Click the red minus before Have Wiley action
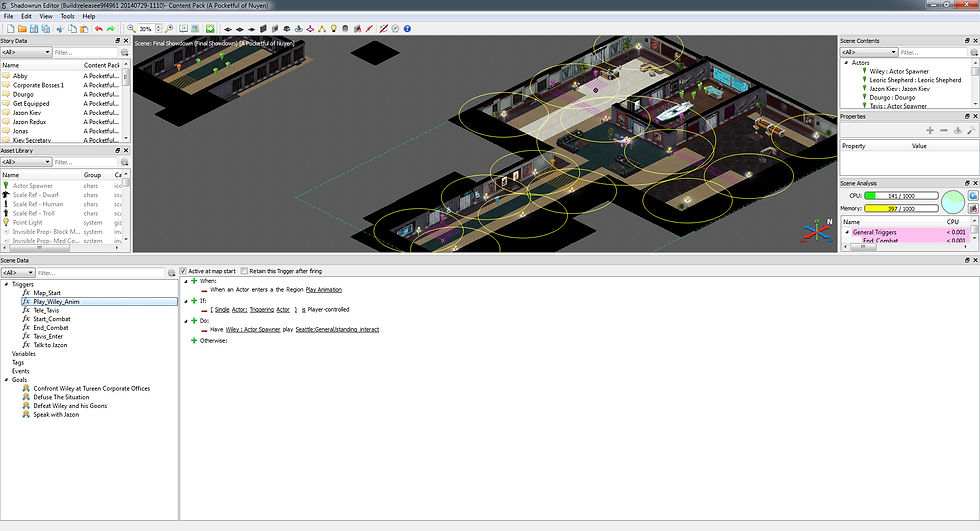This screenshot has height=531, width=980. 204,330
